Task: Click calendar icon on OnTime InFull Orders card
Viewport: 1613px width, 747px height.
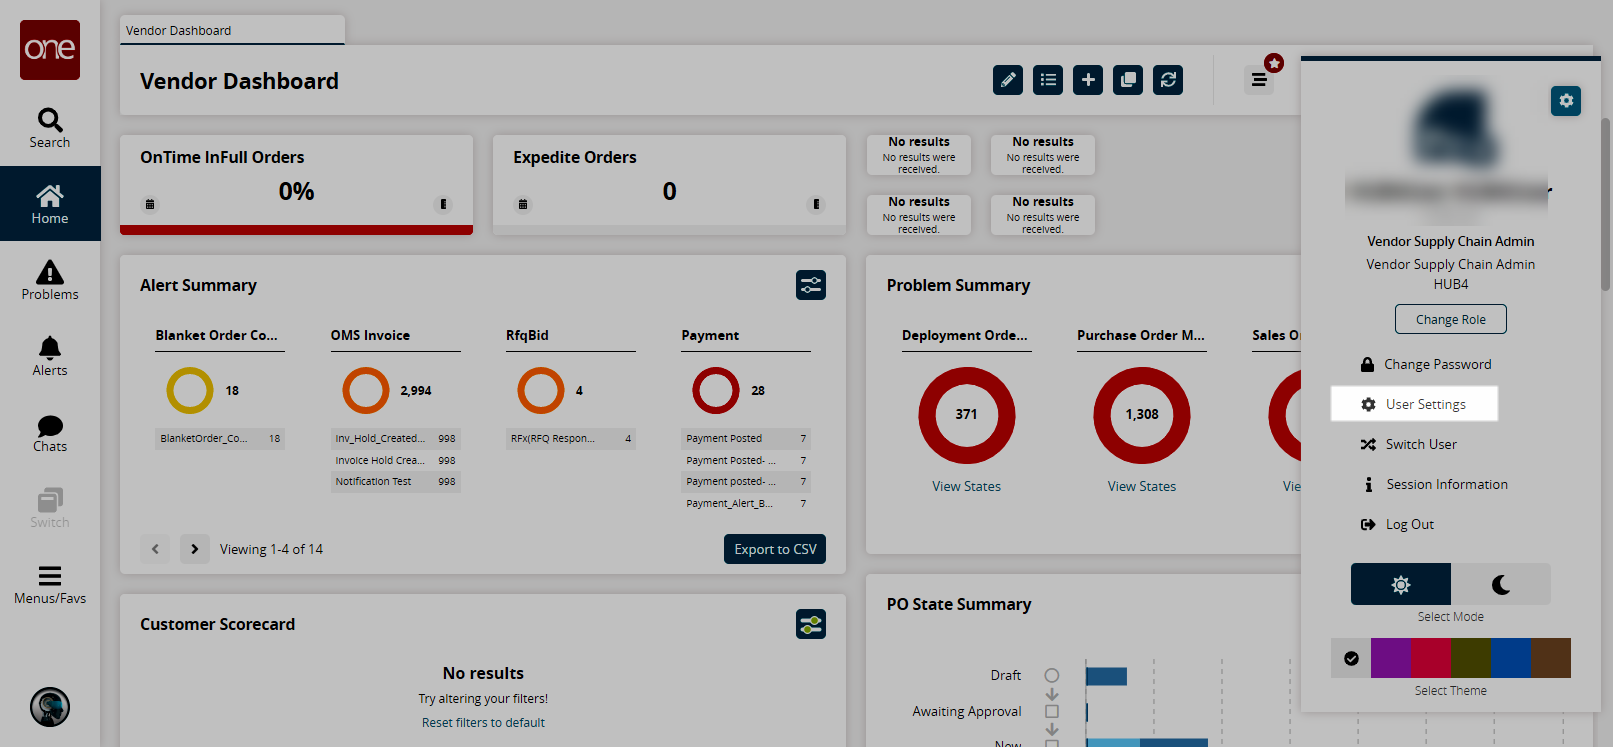Action: pos(150,204)
